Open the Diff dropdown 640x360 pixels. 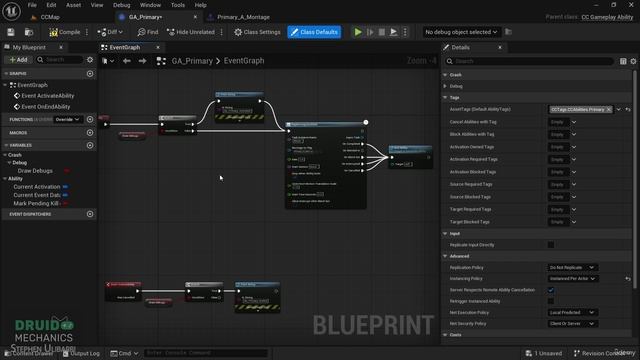(110, 32)
